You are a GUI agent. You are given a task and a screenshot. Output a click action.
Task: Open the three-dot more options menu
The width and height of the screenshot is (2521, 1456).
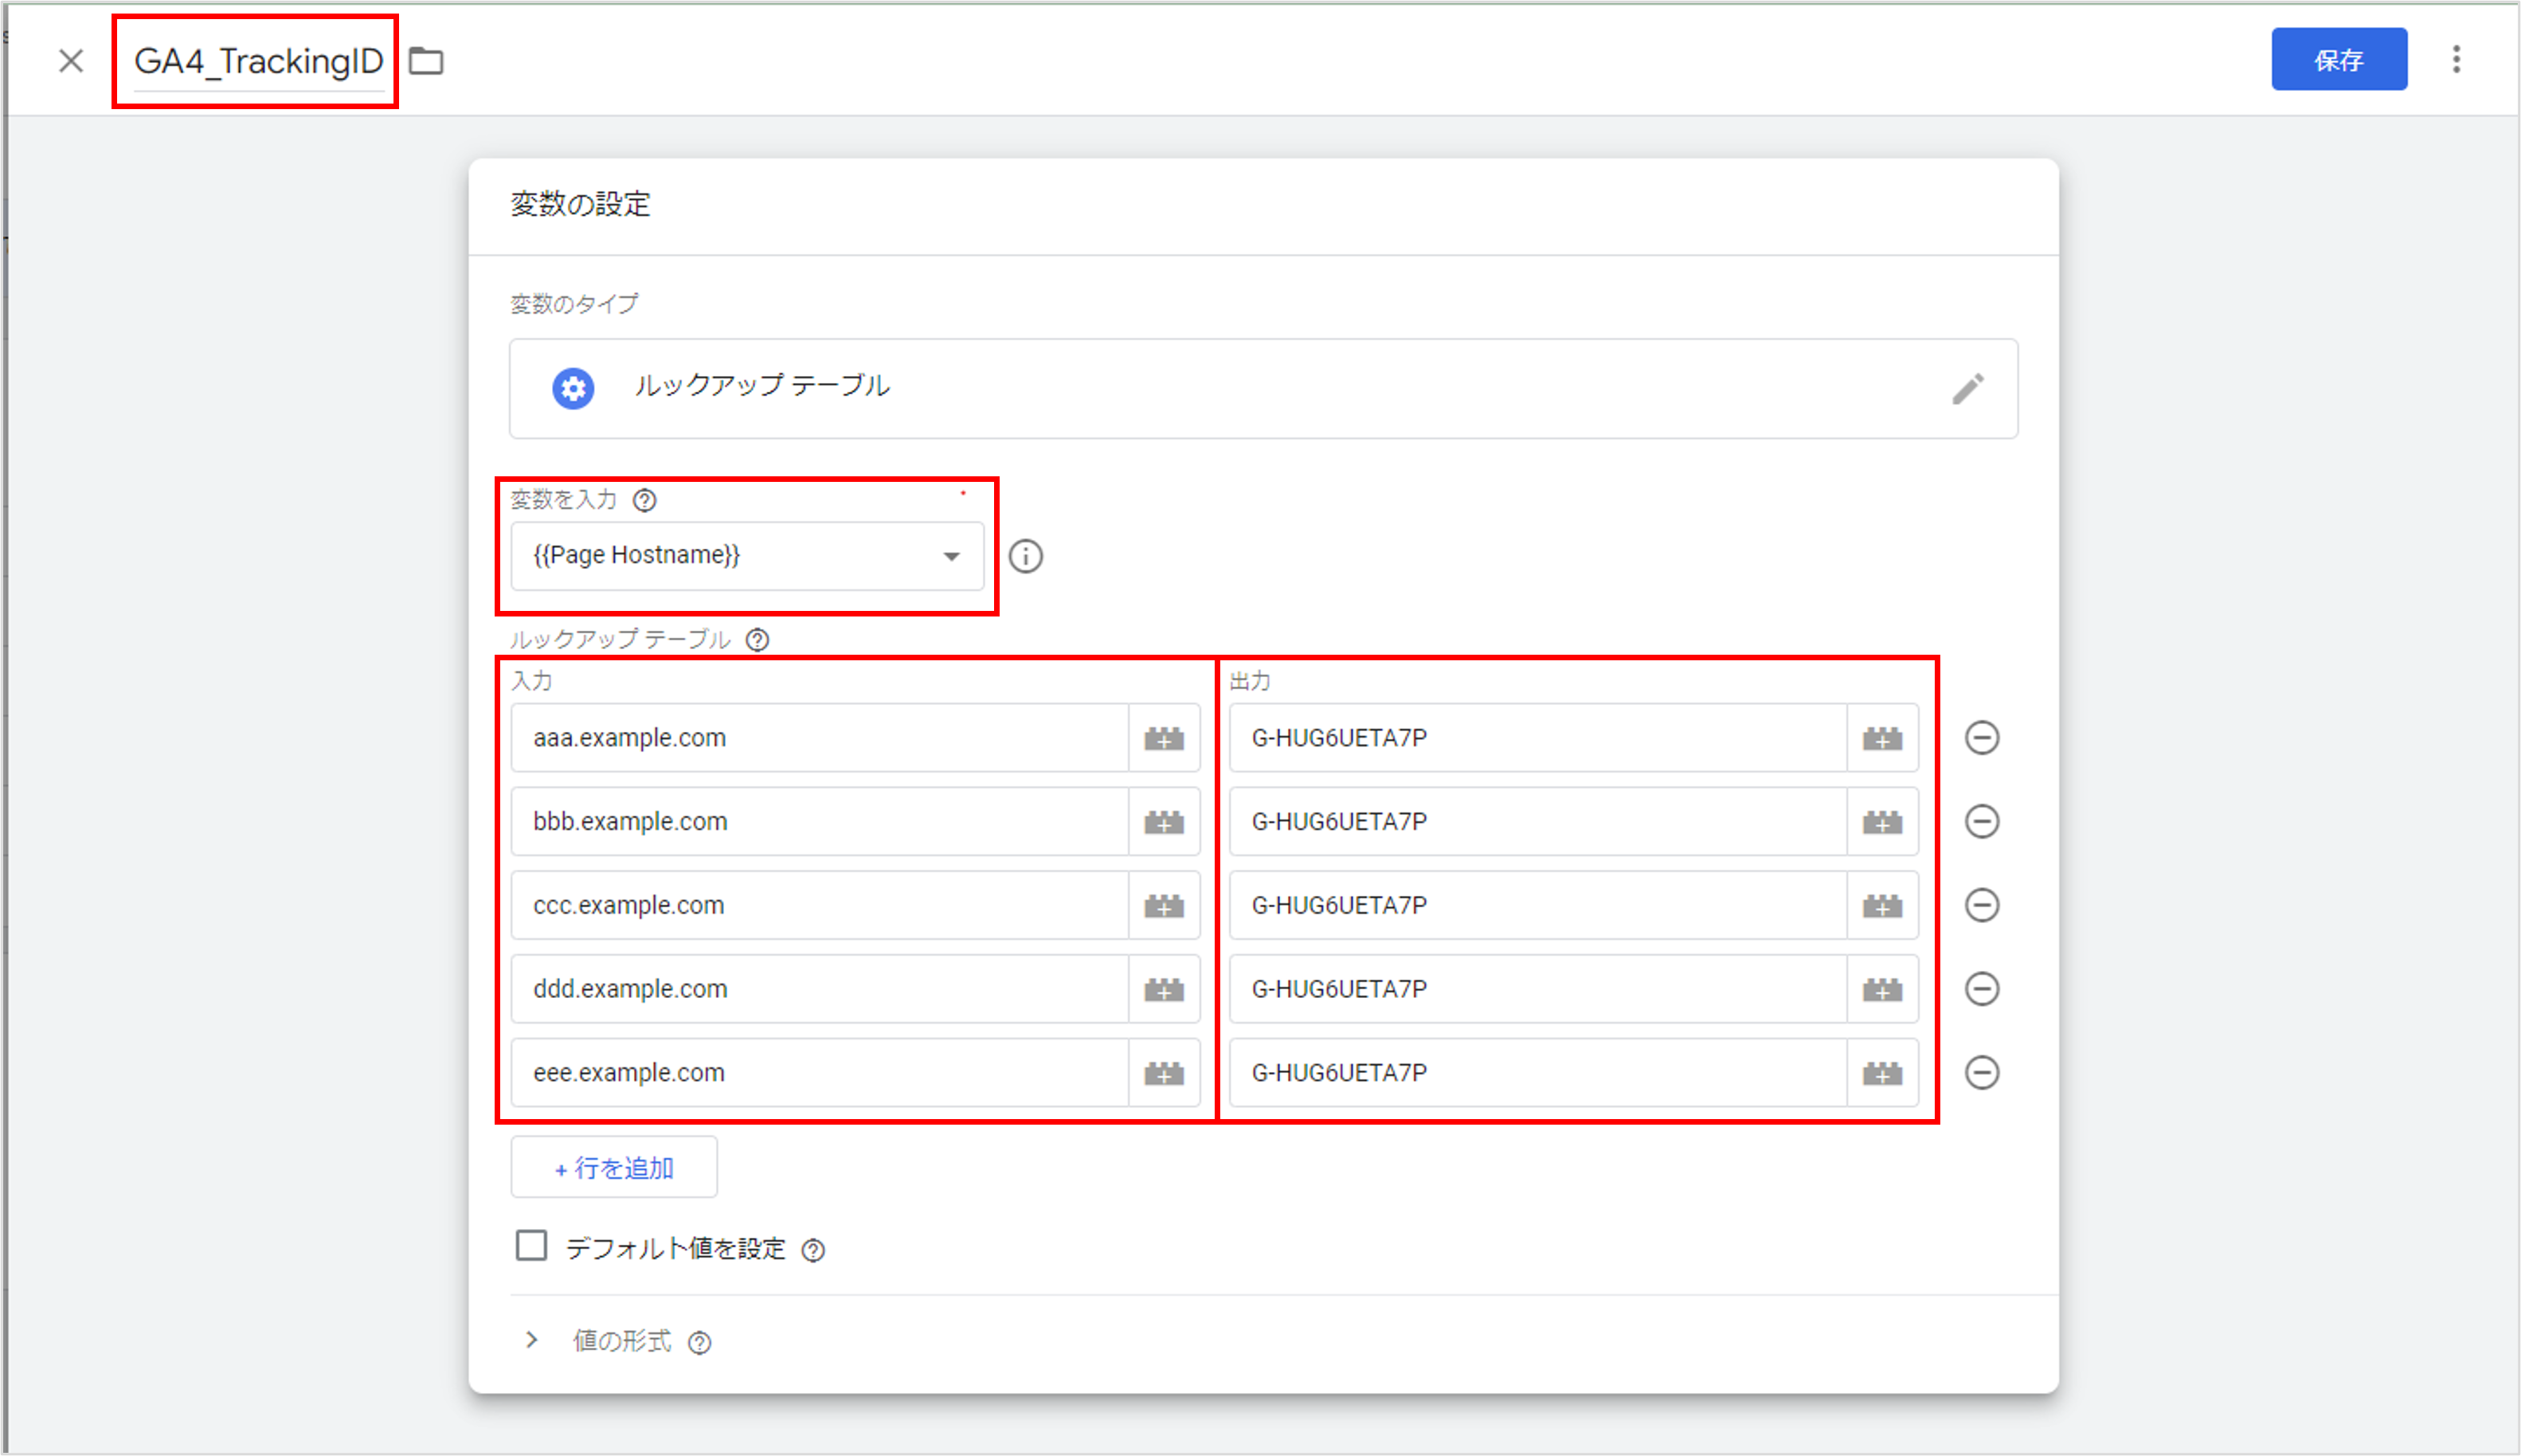(2456, 60)
